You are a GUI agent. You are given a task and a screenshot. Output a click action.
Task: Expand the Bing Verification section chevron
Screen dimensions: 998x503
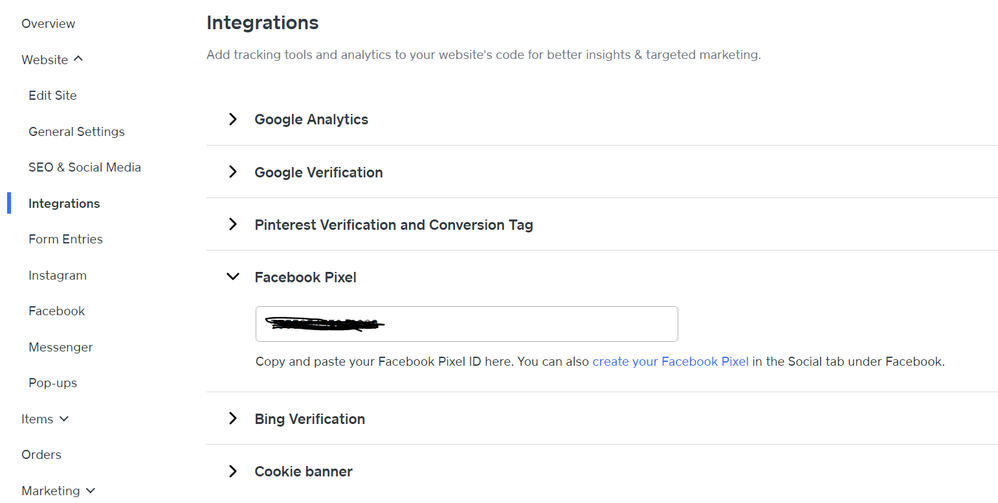233,419
